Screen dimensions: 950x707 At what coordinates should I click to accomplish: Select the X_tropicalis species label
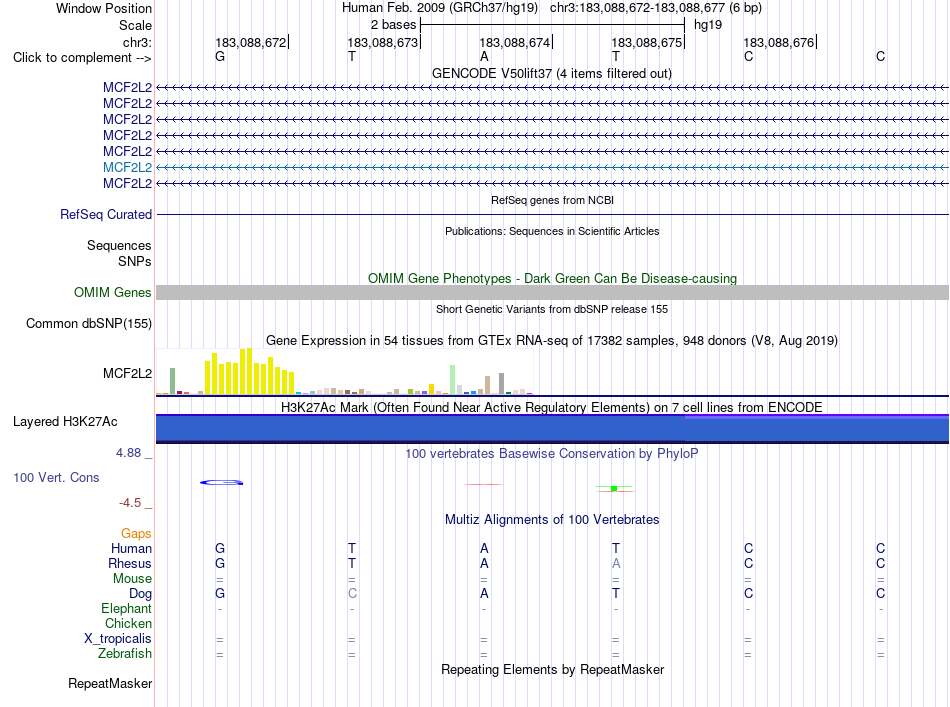[118, 639]
